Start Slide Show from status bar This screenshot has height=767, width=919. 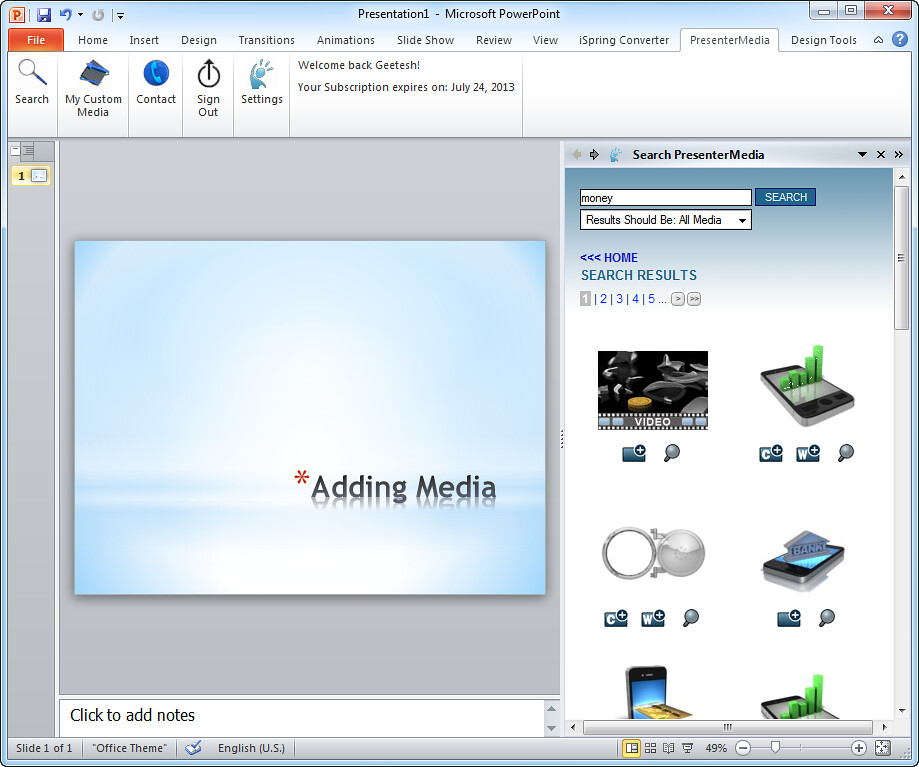click(x=689, y=748)
